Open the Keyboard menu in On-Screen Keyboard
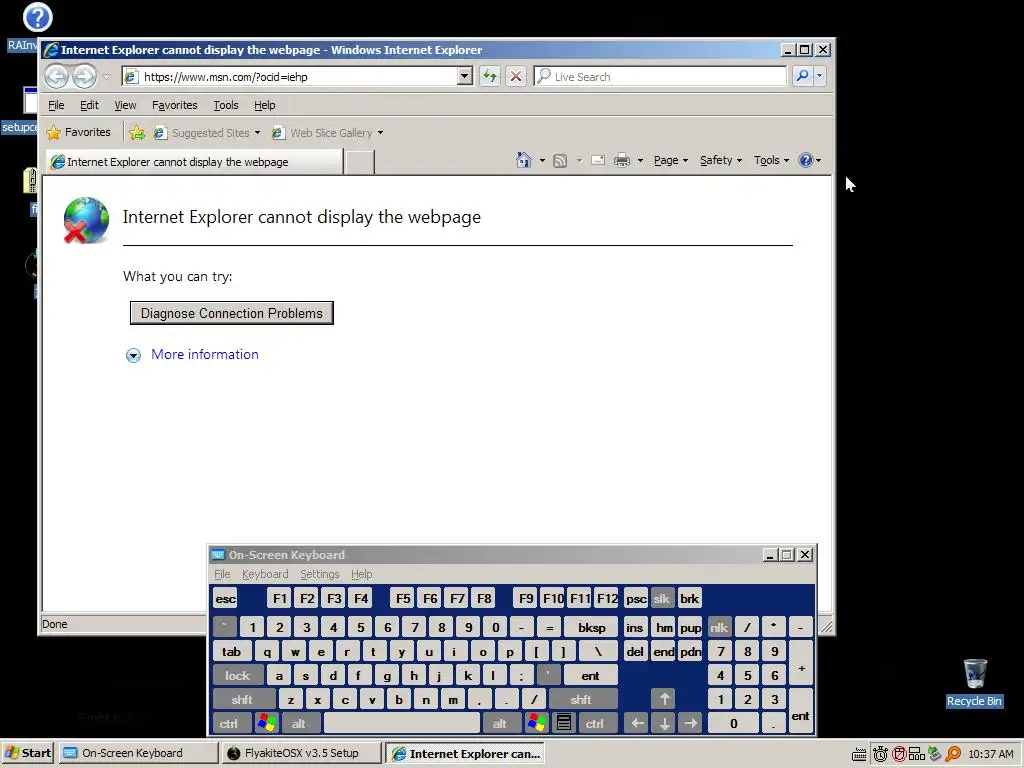This screenshot has width=1024, height=768. click(264, 574)
